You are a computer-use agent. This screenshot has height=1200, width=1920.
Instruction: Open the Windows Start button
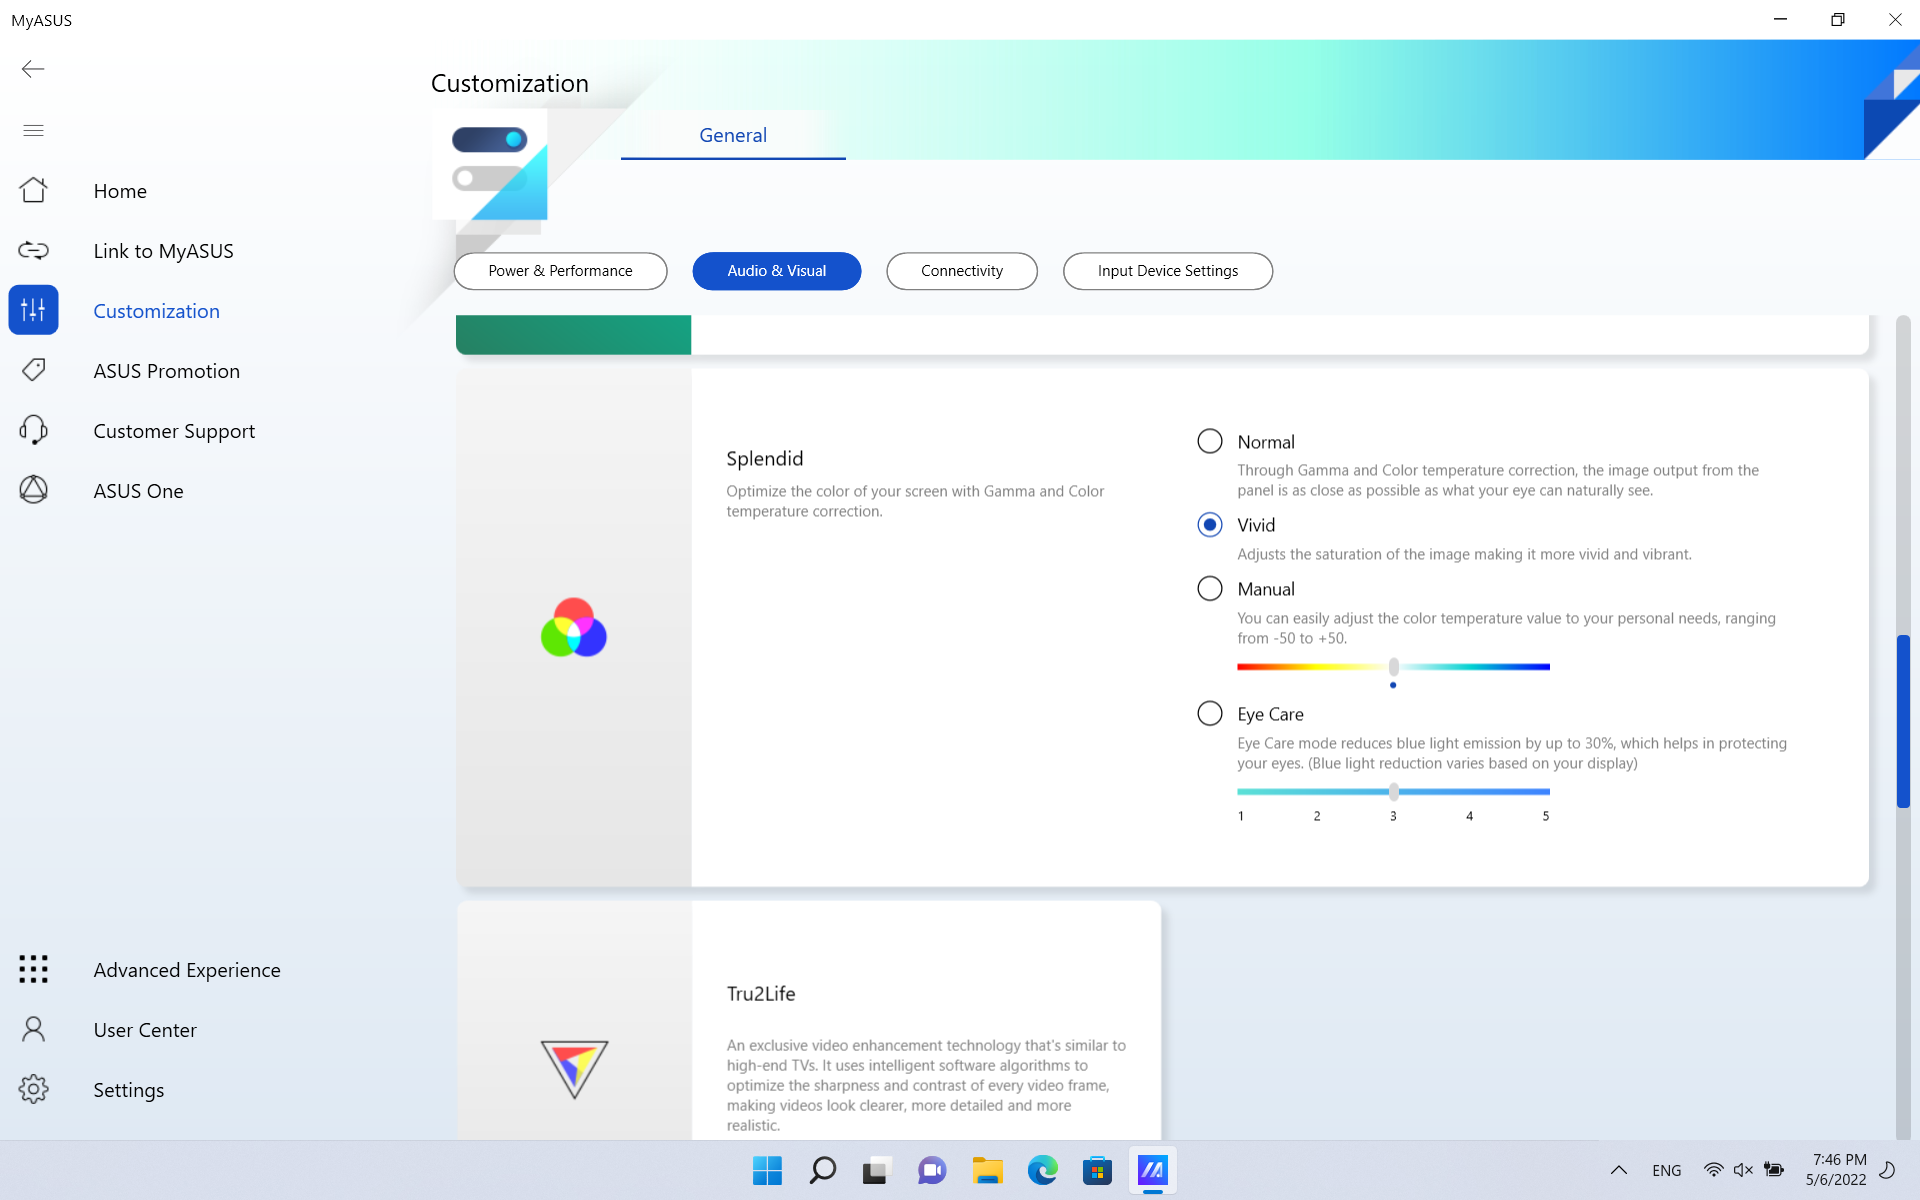click(767, 1170)
